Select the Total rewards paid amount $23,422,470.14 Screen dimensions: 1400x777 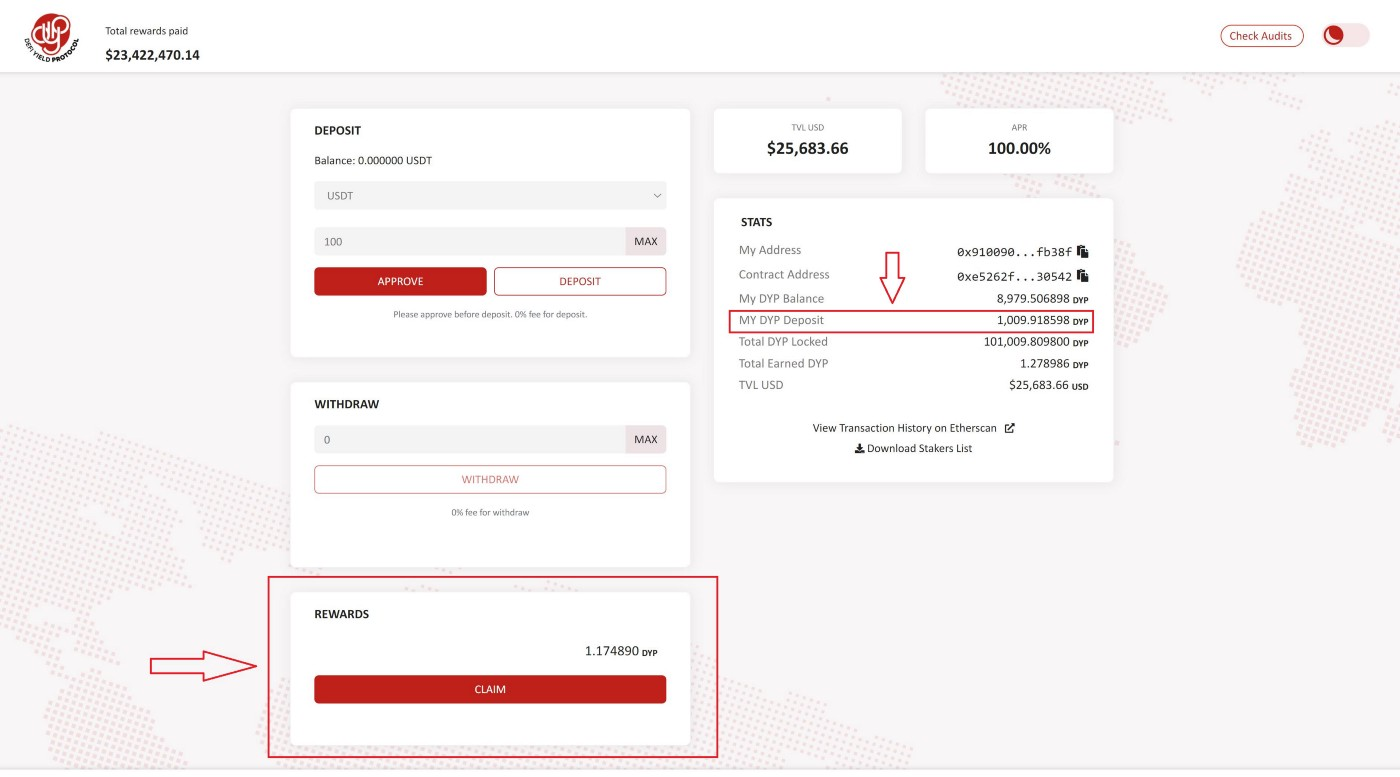[152, 55]
